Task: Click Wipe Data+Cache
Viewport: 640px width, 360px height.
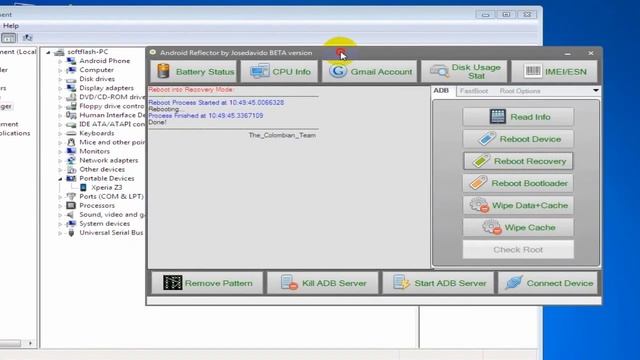Action: coord(518,205)
